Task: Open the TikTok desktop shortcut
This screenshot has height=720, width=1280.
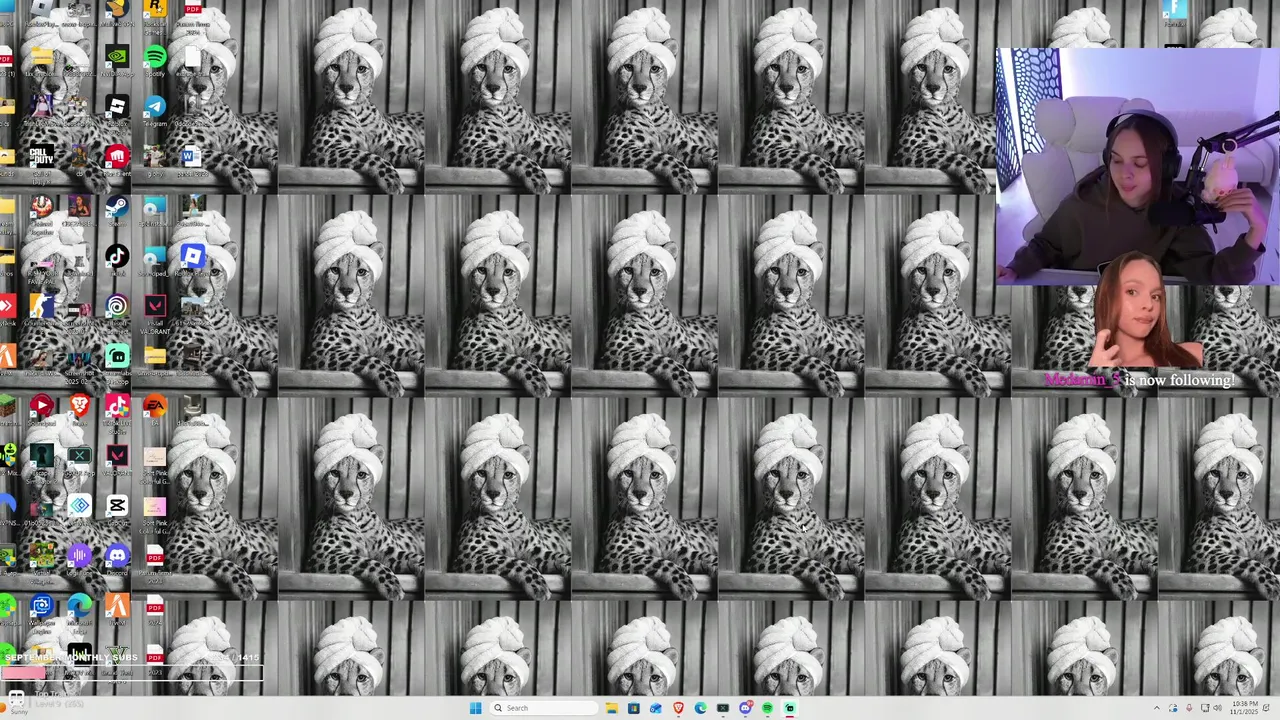Action: 117,257
